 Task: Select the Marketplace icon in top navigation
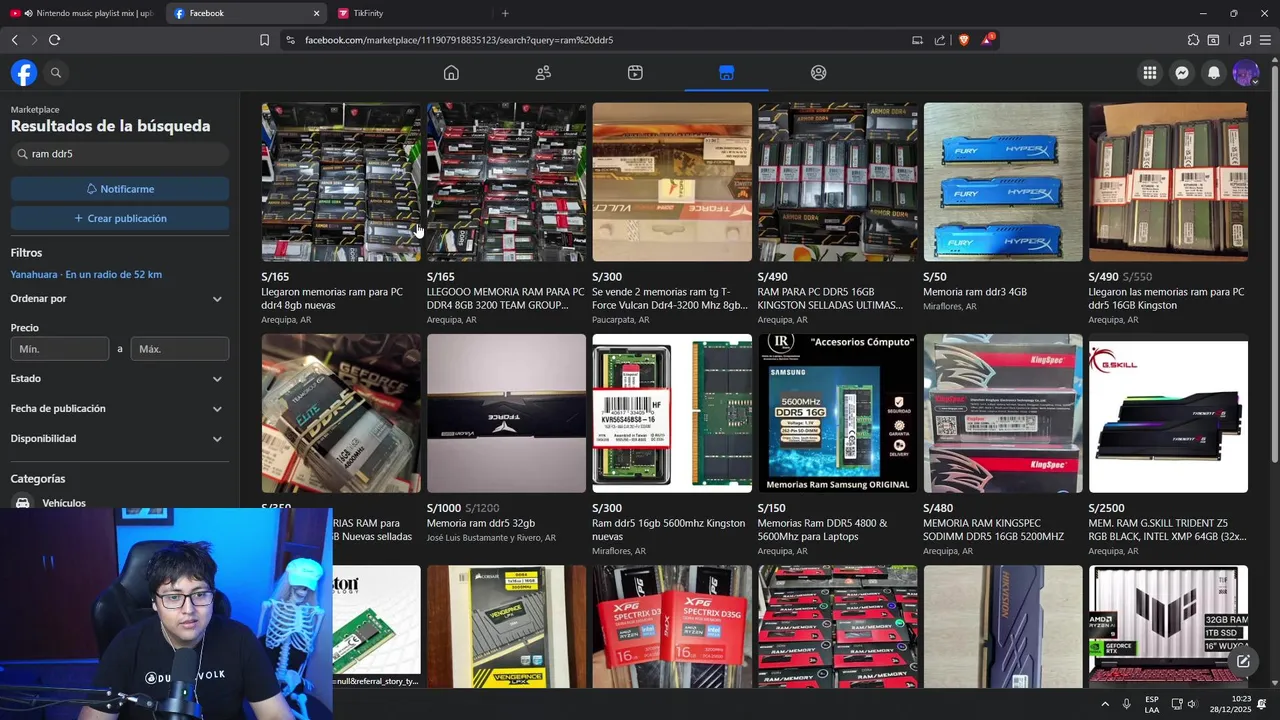pos(727,73)
